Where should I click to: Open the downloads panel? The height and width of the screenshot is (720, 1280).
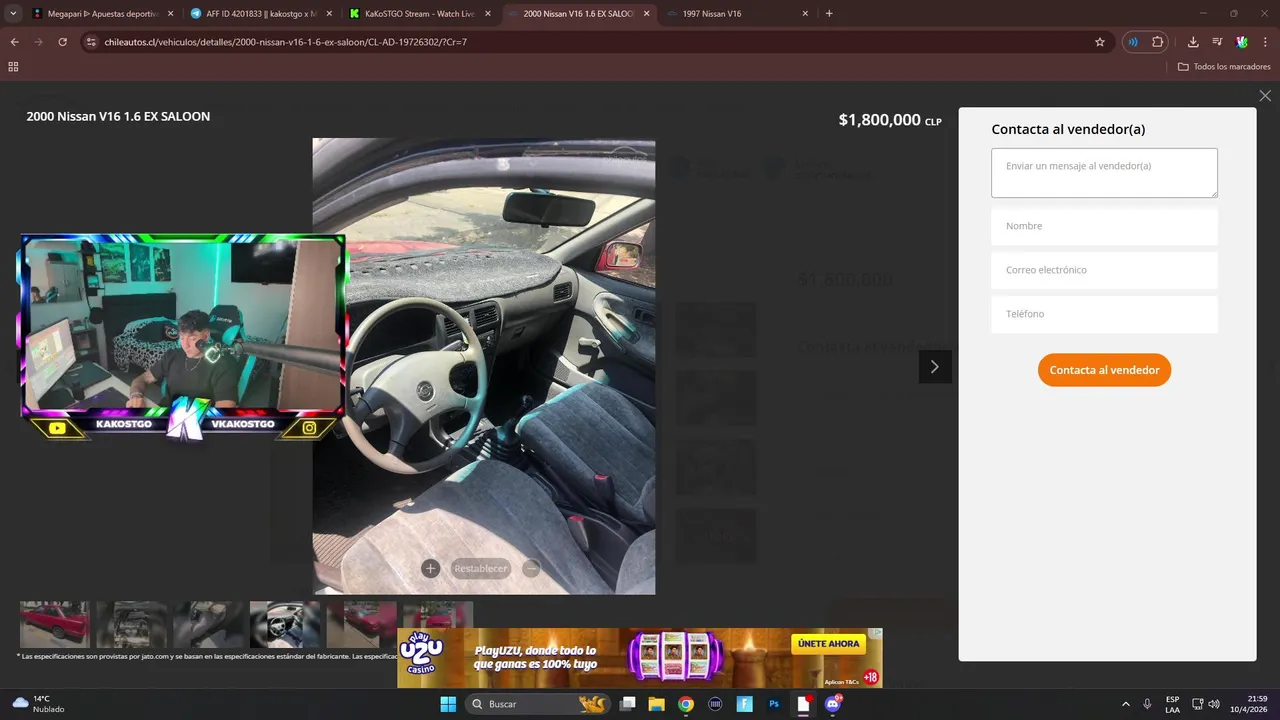1193,42
